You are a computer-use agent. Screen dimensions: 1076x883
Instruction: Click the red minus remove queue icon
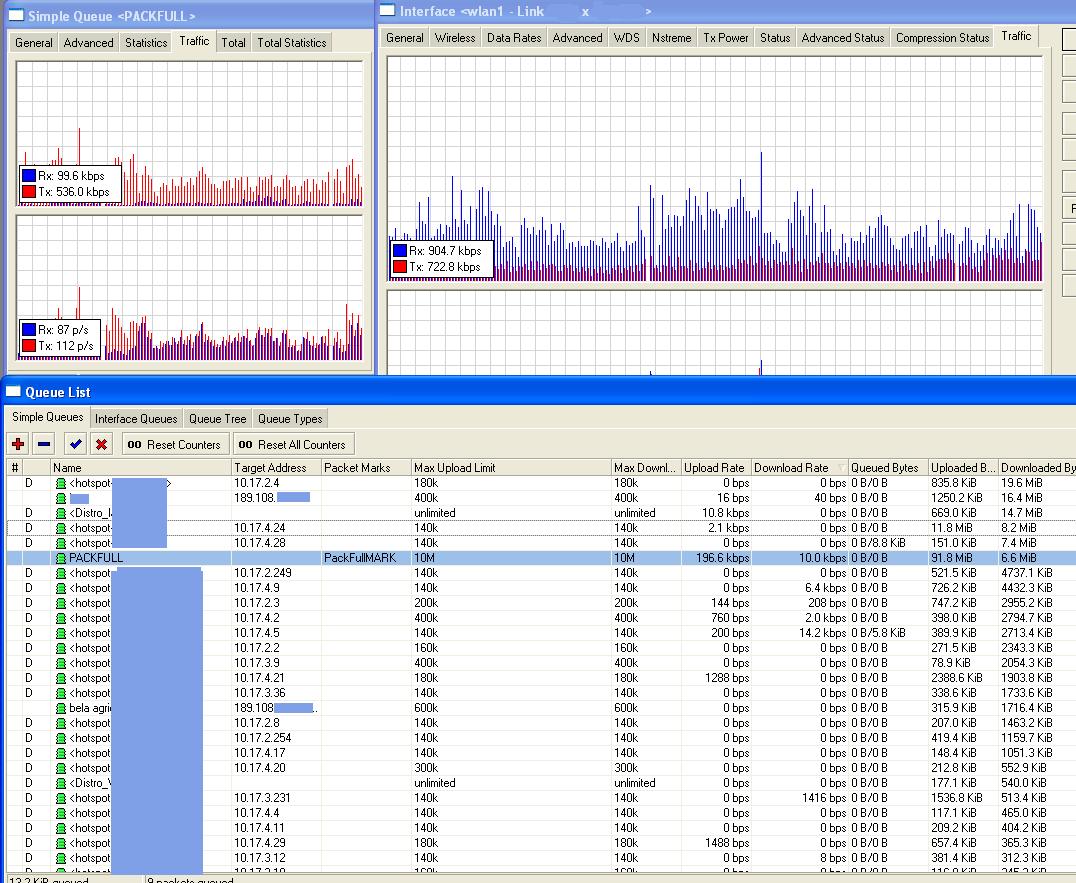44,444
